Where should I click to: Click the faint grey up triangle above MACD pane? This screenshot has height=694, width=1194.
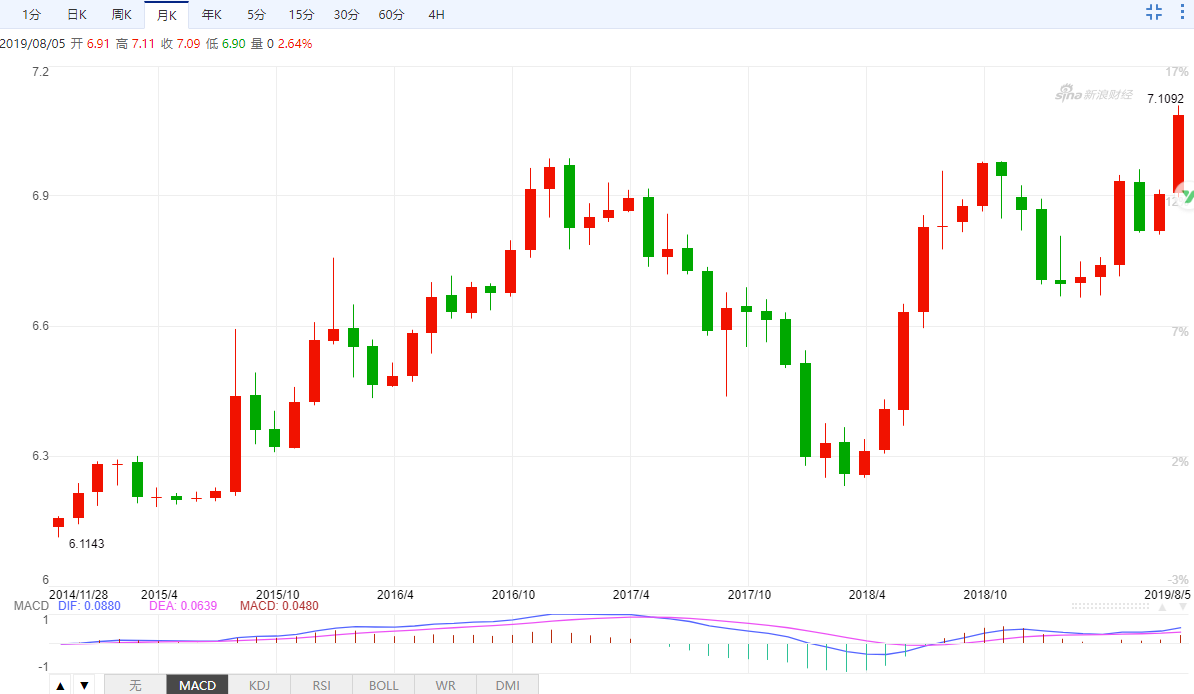coord(1162,607)
